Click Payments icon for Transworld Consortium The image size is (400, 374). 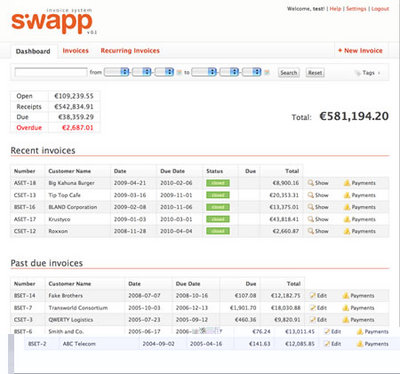(346, 308)
